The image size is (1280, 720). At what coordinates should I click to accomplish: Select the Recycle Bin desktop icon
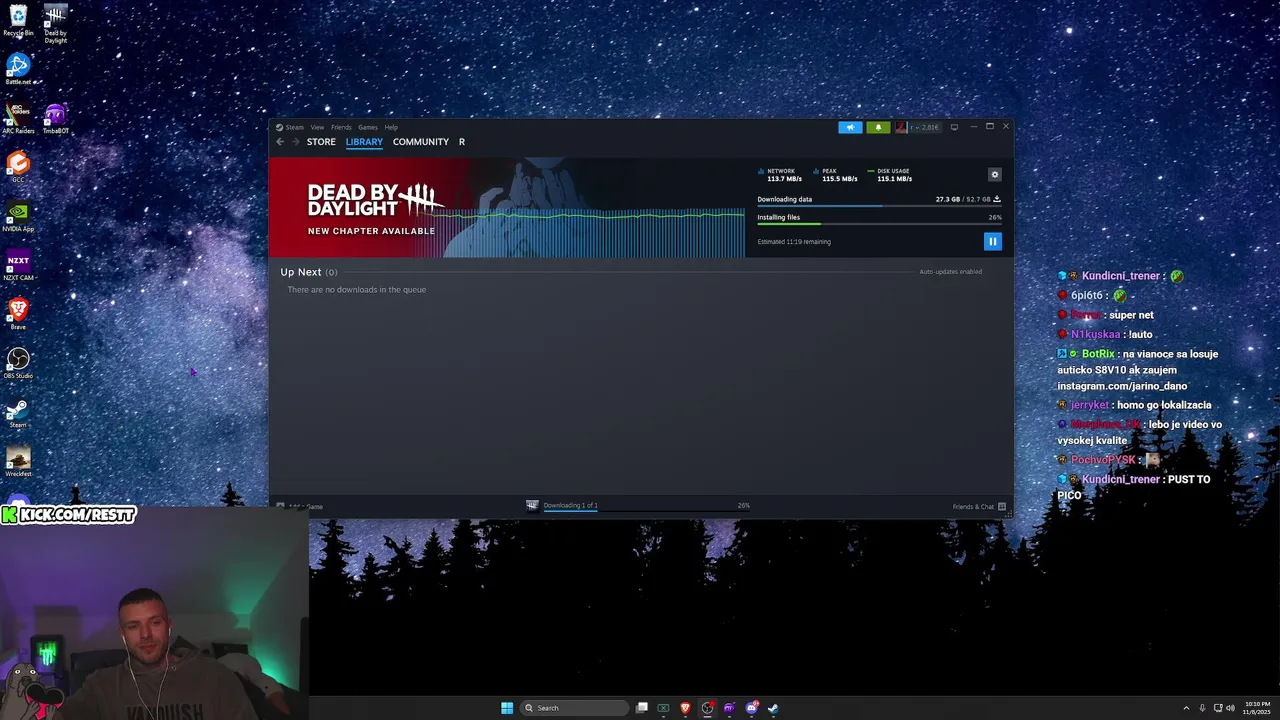18,21
